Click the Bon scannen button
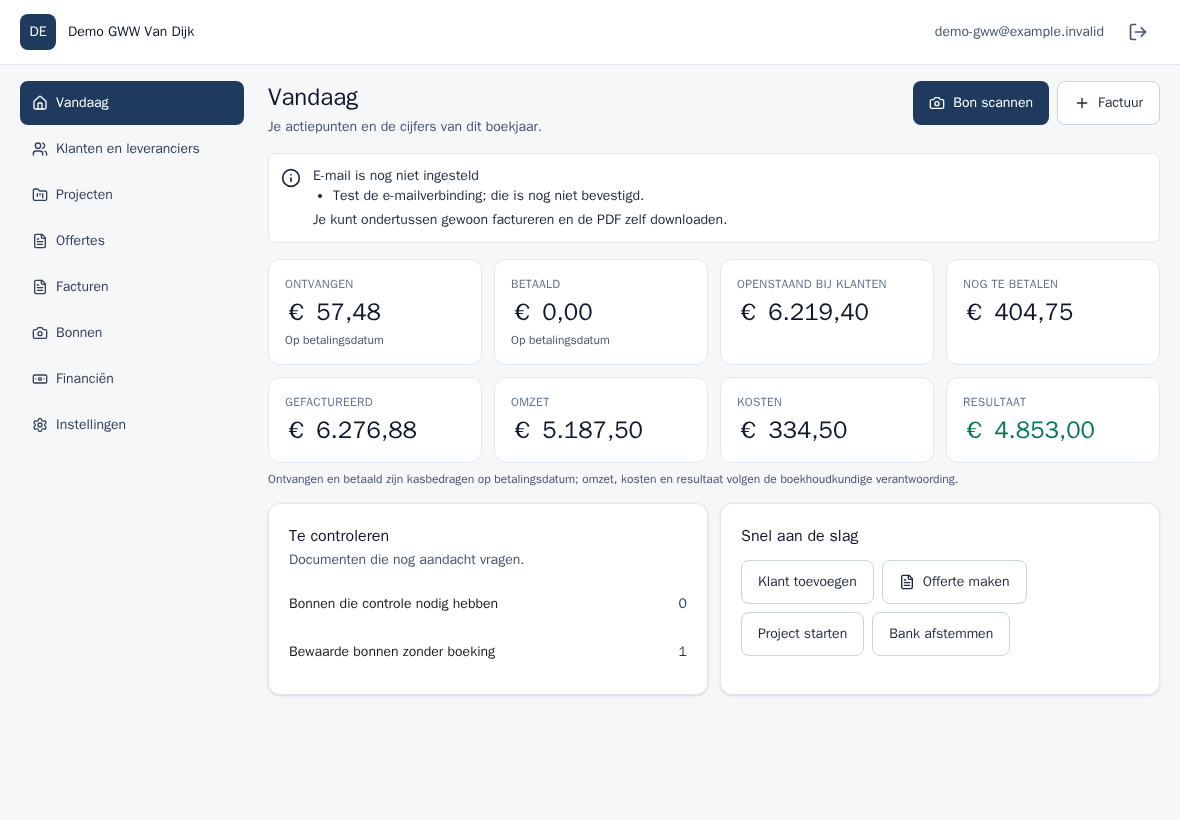The height and width of the screenshot is (820, 1180). (x=981, y=103)
